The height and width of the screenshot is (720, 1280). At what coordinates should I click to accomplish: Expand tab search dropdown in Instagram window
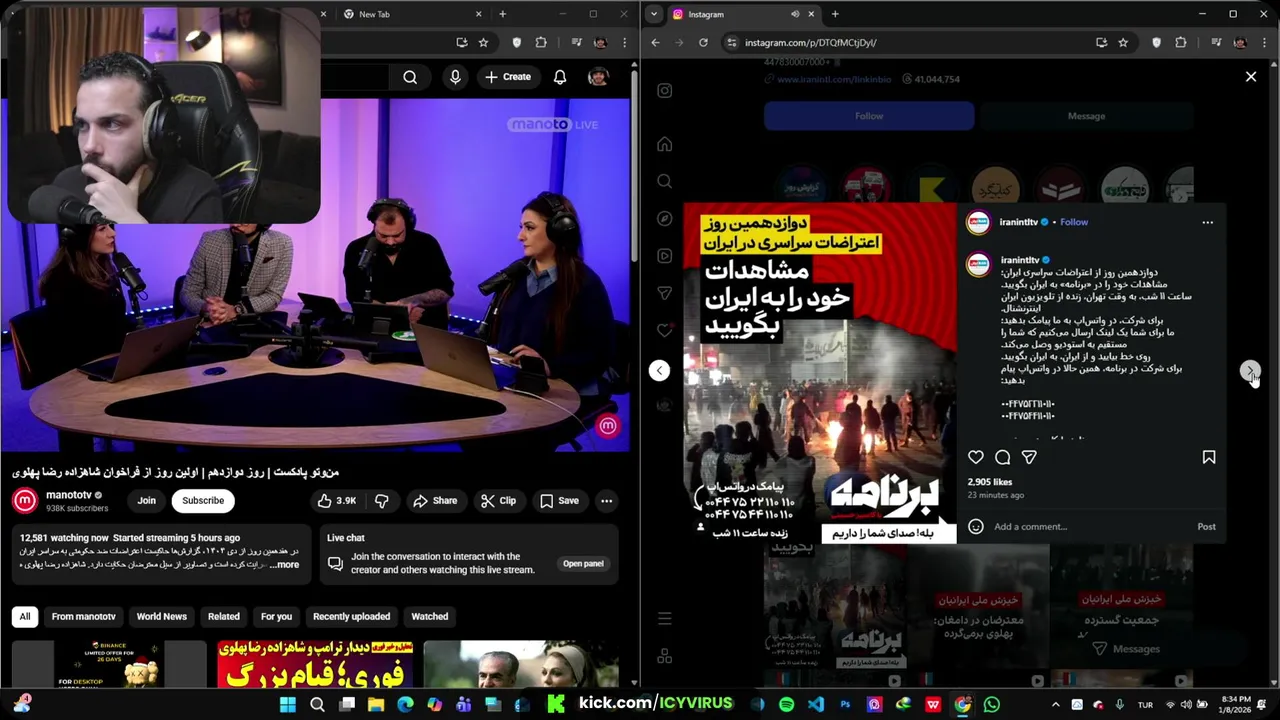(x=653, y=14)
